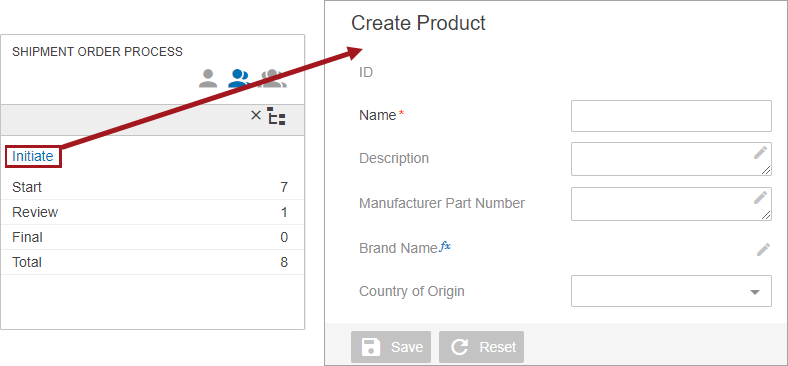Click the Initiate link
The height and width of the screenshot is (366, 788).
click(33, 156)
